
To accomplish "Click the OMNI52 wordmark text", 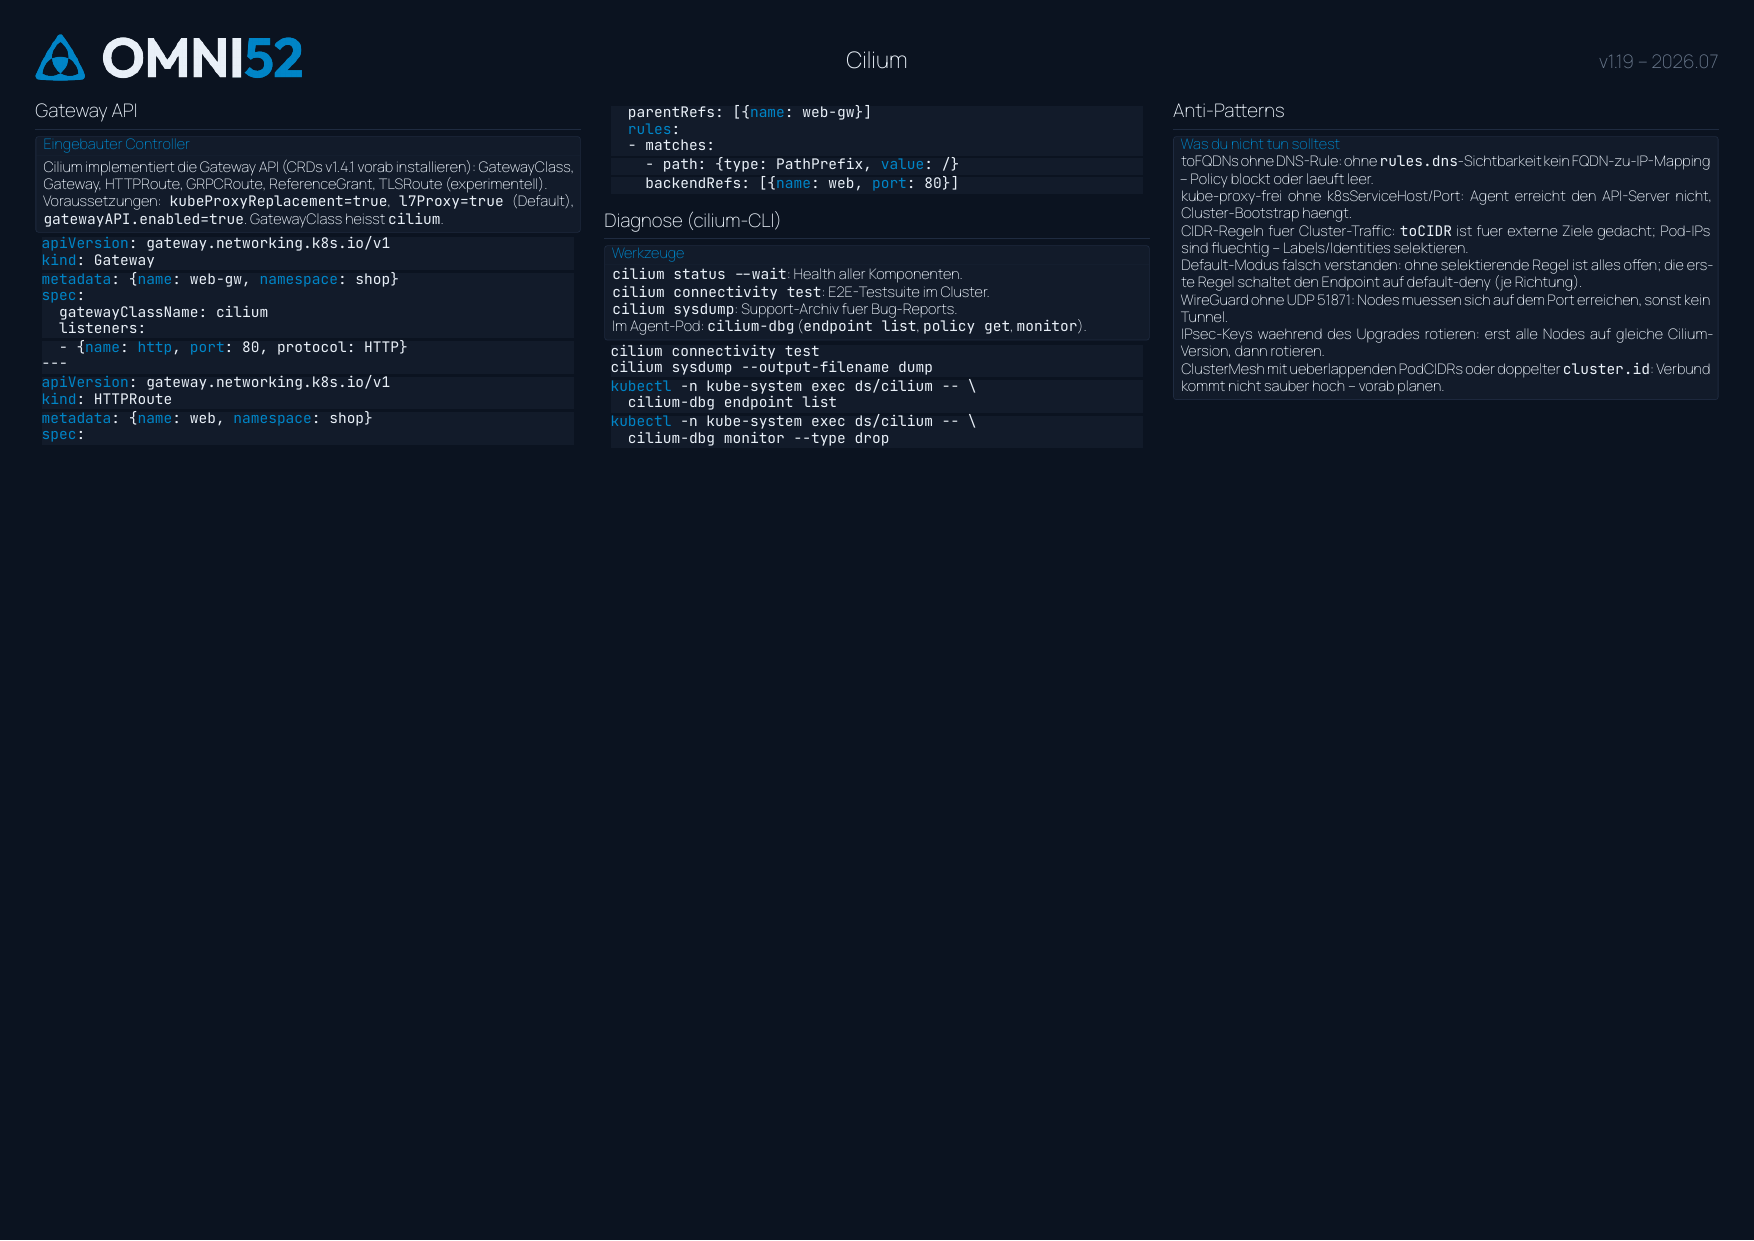I will click(x=202, y=58).
